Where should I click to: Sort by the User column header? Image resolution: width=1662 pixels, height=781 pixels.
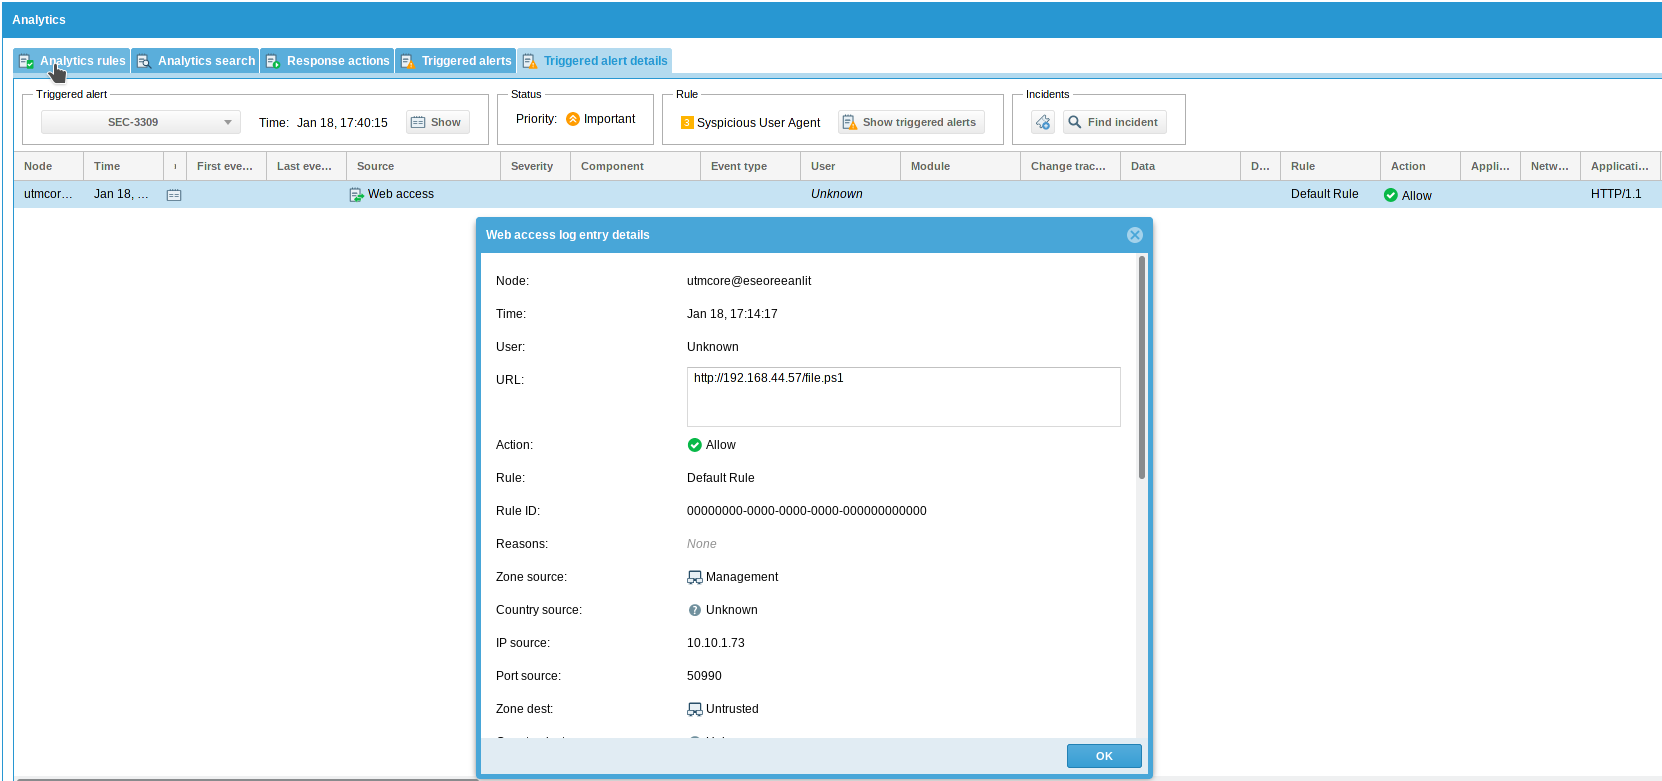pos(850,166)
